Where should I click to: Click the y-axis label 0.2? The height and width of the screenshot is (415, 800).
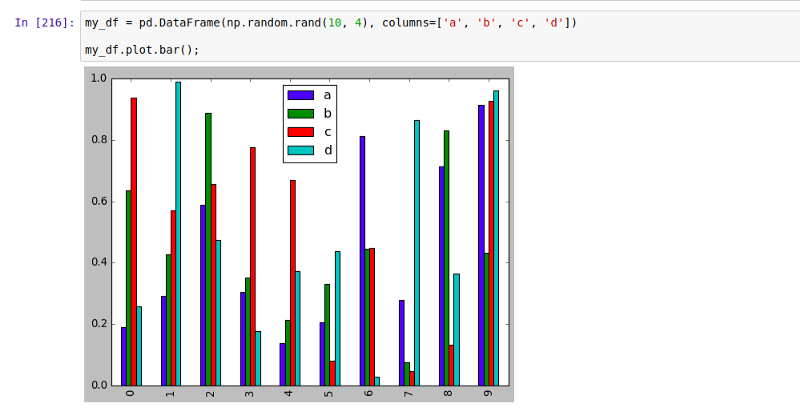[x=98, y=324]
